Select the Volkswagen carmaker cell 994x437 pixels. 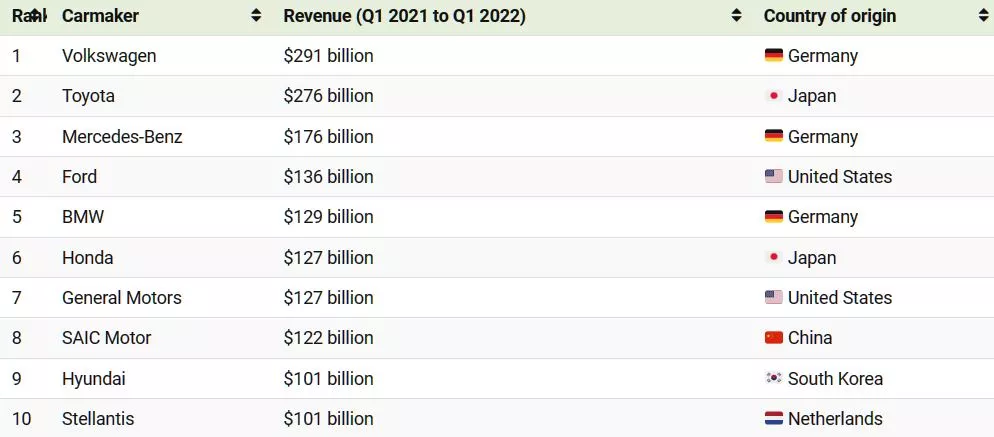click(109, 56)
